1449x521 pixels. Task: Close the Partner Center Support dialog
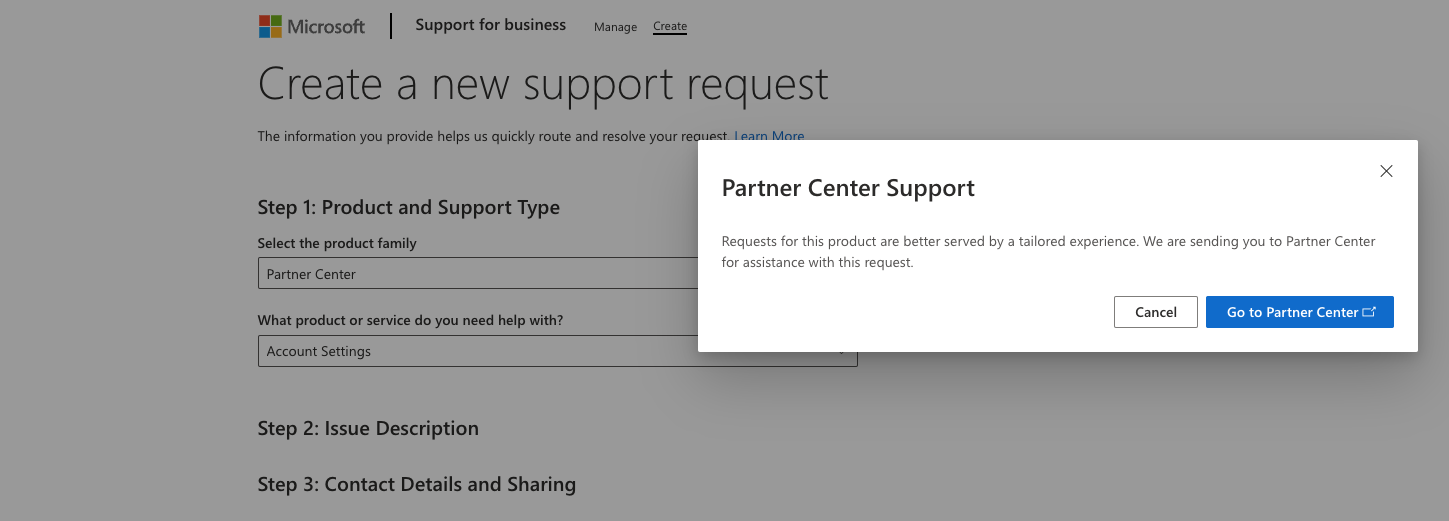click(x=1386, y=171)
